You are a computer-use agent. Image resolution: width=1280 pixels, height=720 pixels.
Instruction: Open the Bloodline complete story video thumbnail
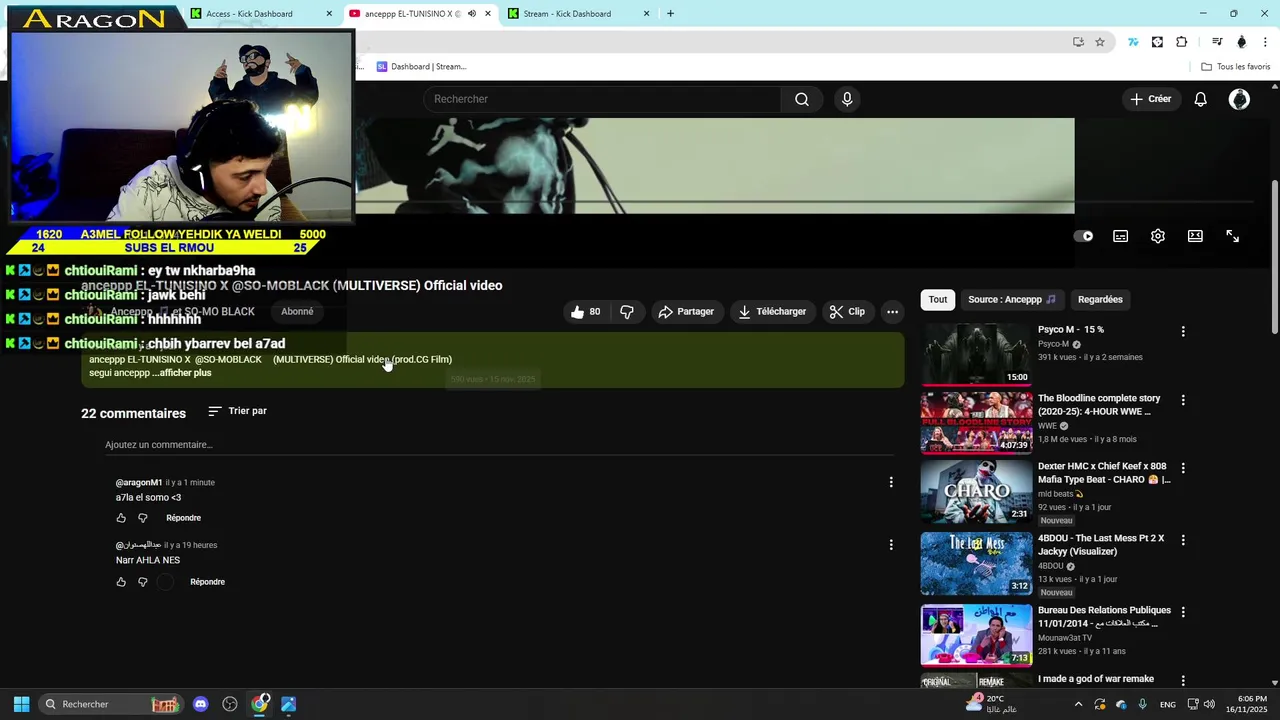[x=976, y=423]
